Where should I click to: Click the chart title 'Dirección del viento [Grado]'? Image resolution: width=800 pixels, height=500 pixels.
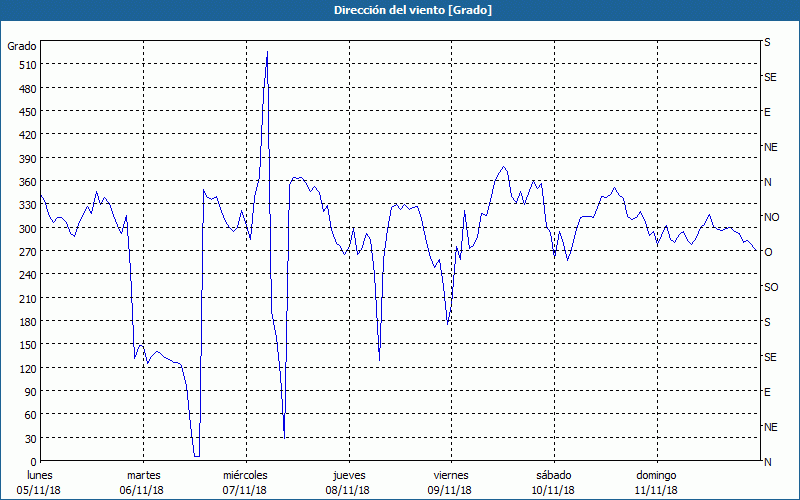(x=413, y=10)
